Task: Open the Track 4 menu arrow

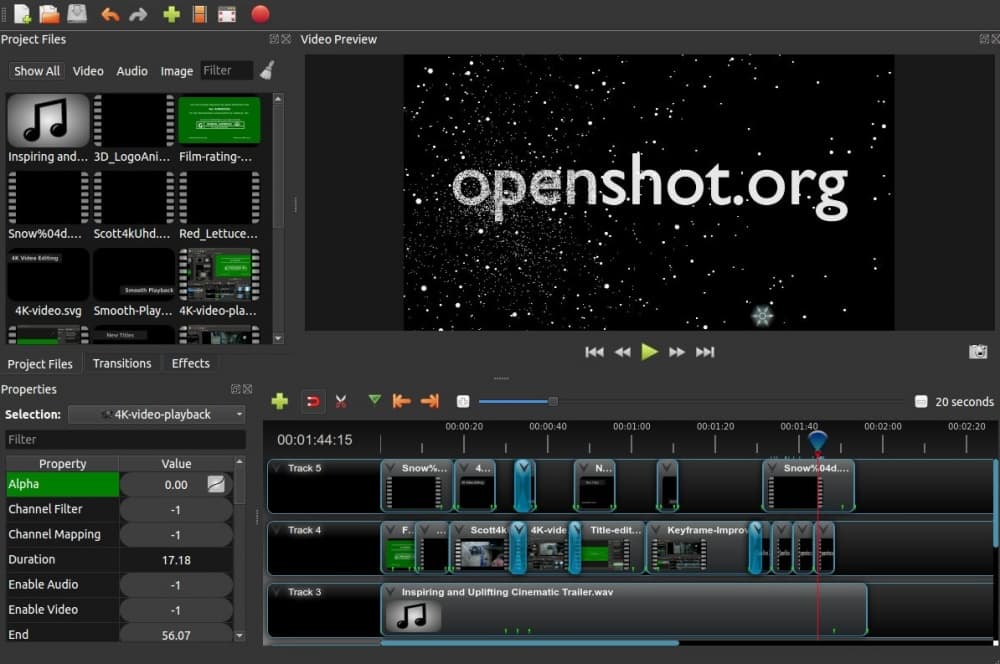Action: click(x=277, y=530)
